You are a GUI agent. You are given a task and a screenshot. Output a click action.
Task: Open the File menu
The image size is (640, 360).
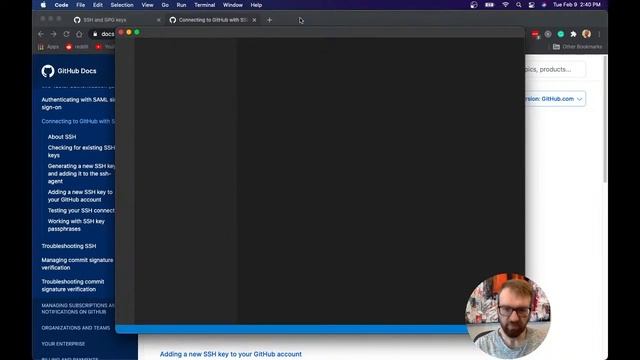coord(81,5)
